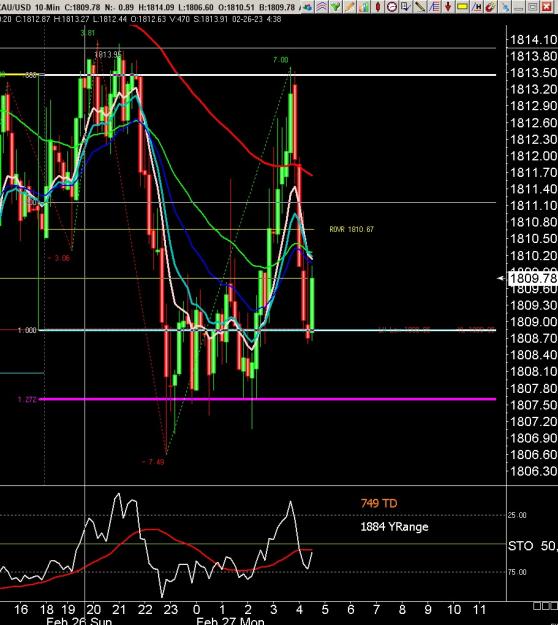Screen dimensions: 558x625
Task: Click the red candlestick chart icon
Action: pos(378,7)
